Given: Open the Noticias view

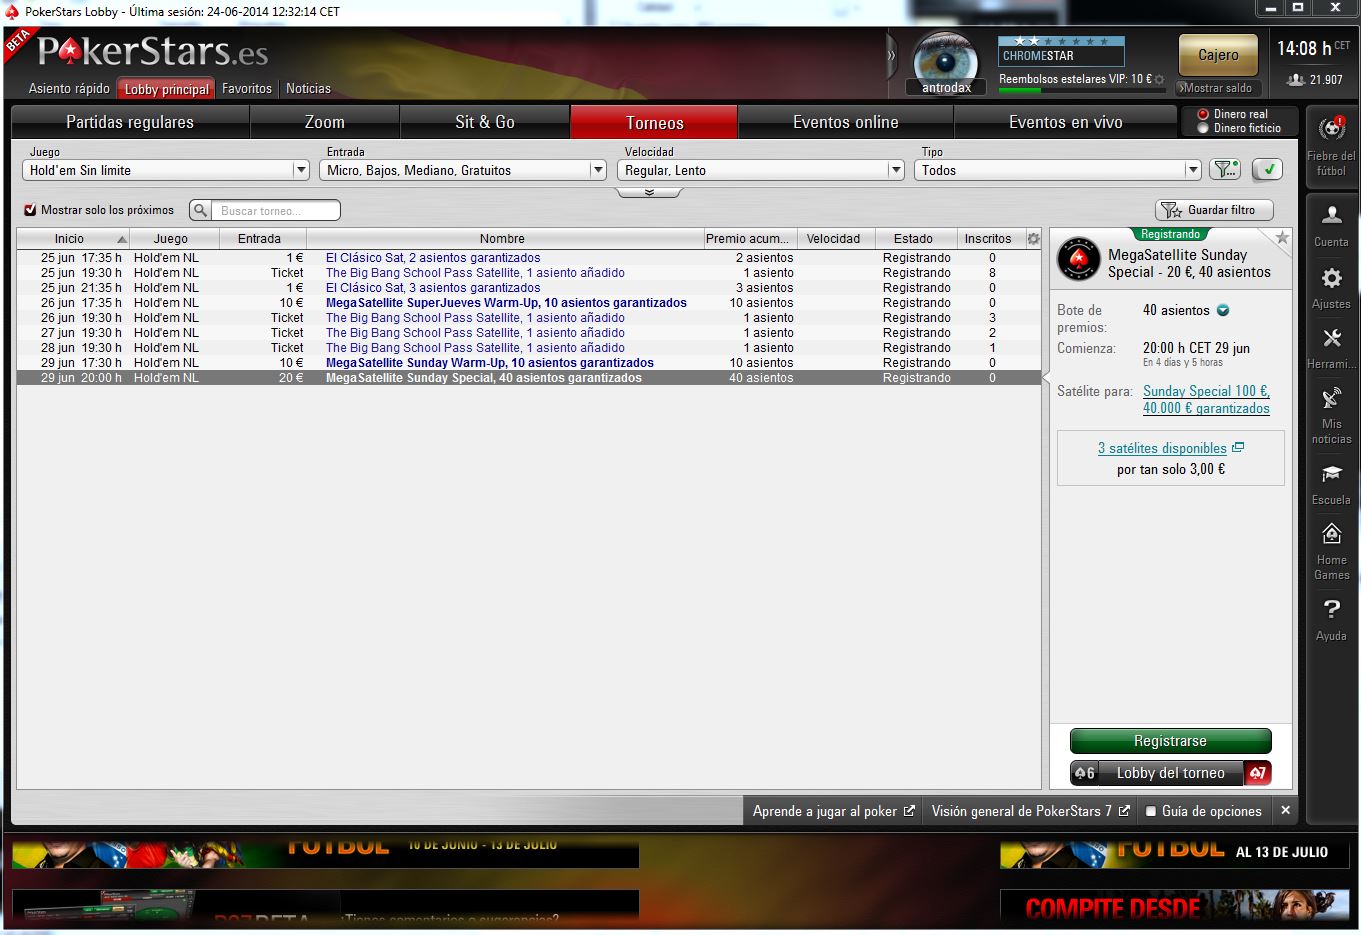Looking at the screenshot, I should (x=308, y=88).
